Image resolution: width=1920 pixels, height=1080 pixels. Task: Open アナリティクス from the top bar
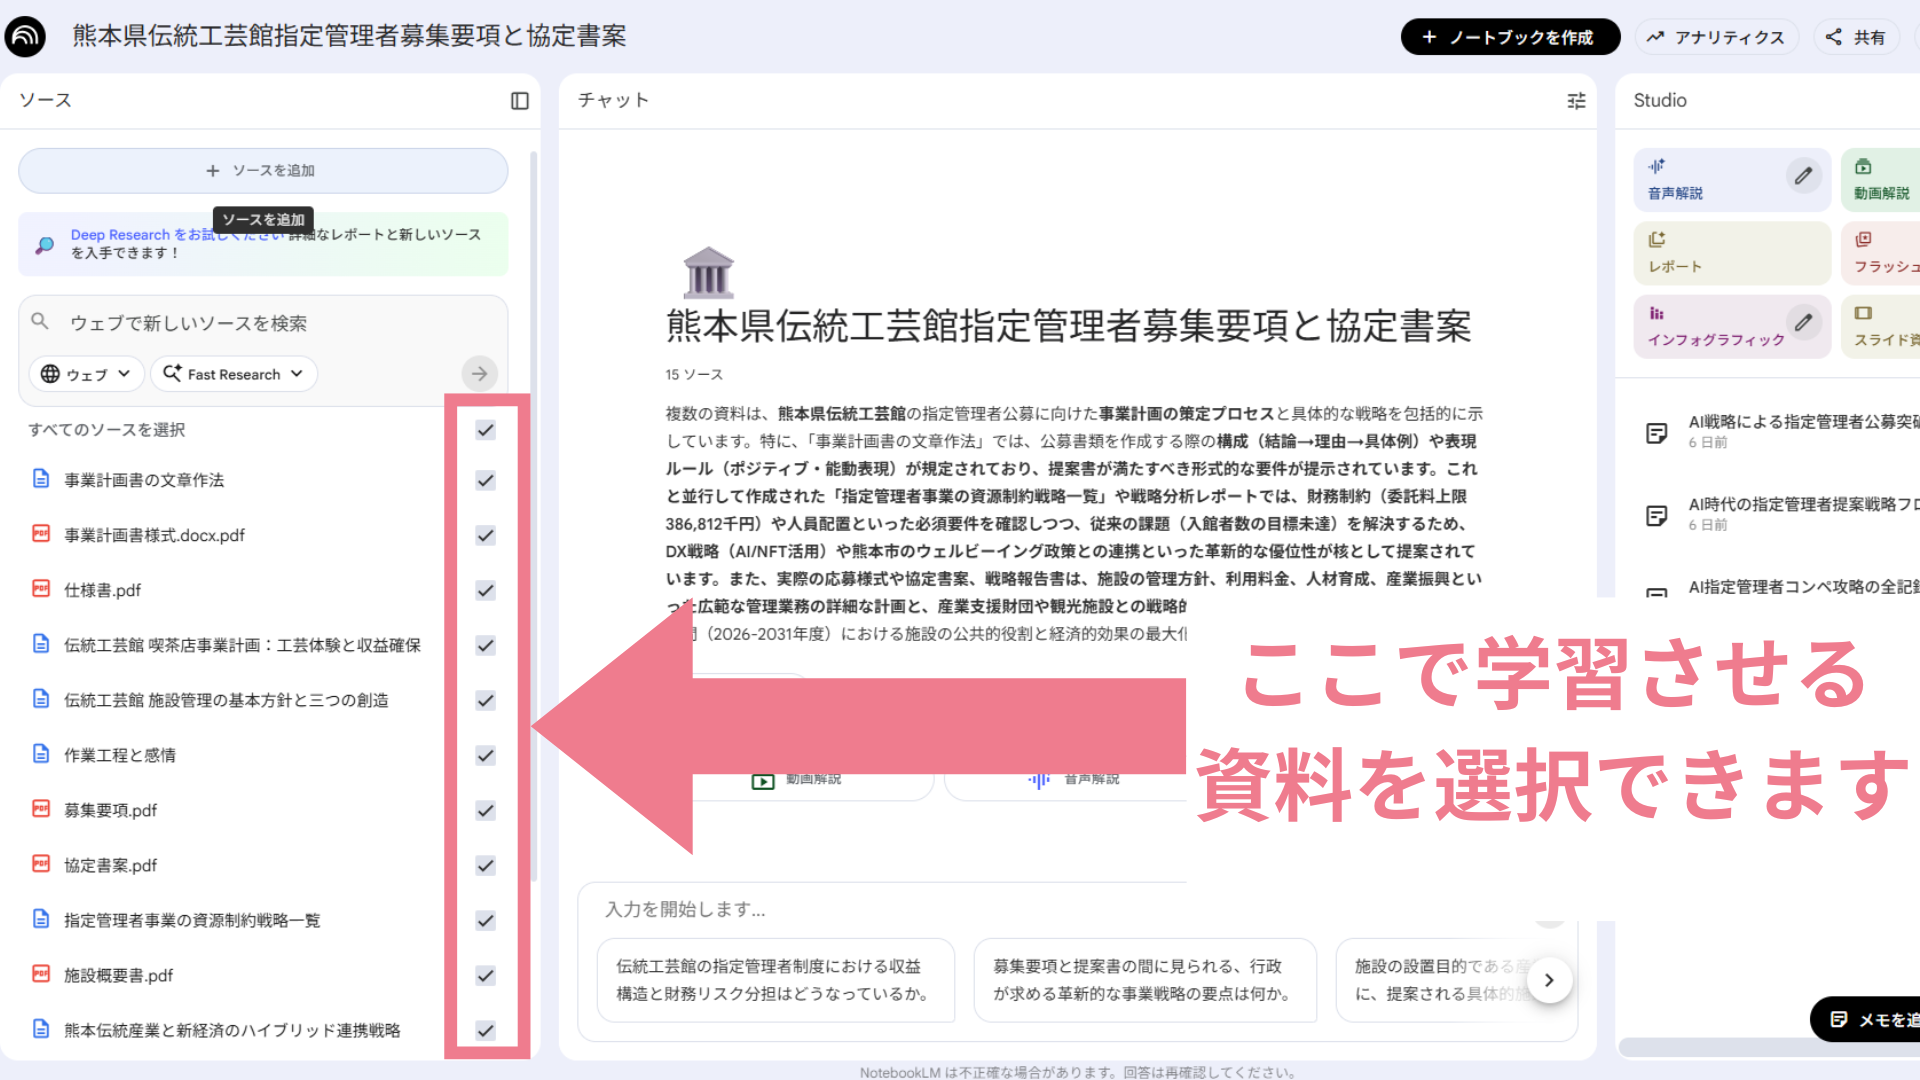tap(1716, 37)
